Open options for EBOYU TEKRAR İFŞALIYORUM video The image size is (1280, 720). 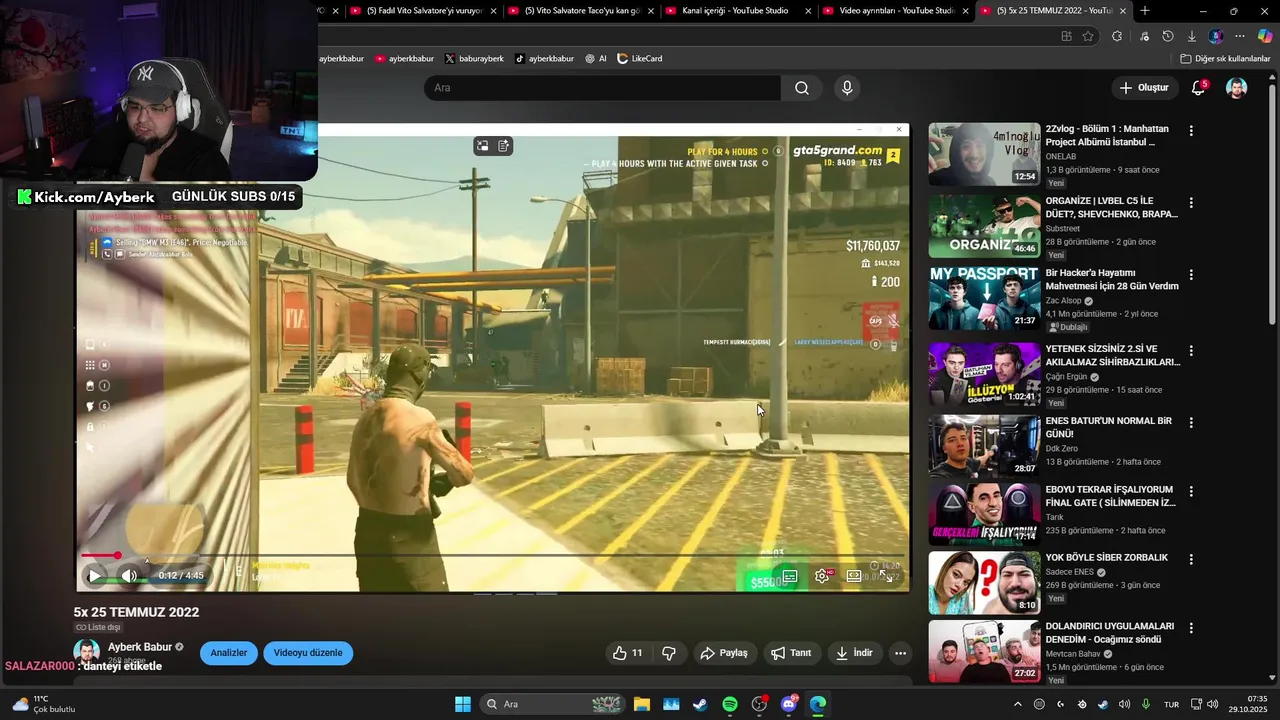click(x=1191, y=492)
